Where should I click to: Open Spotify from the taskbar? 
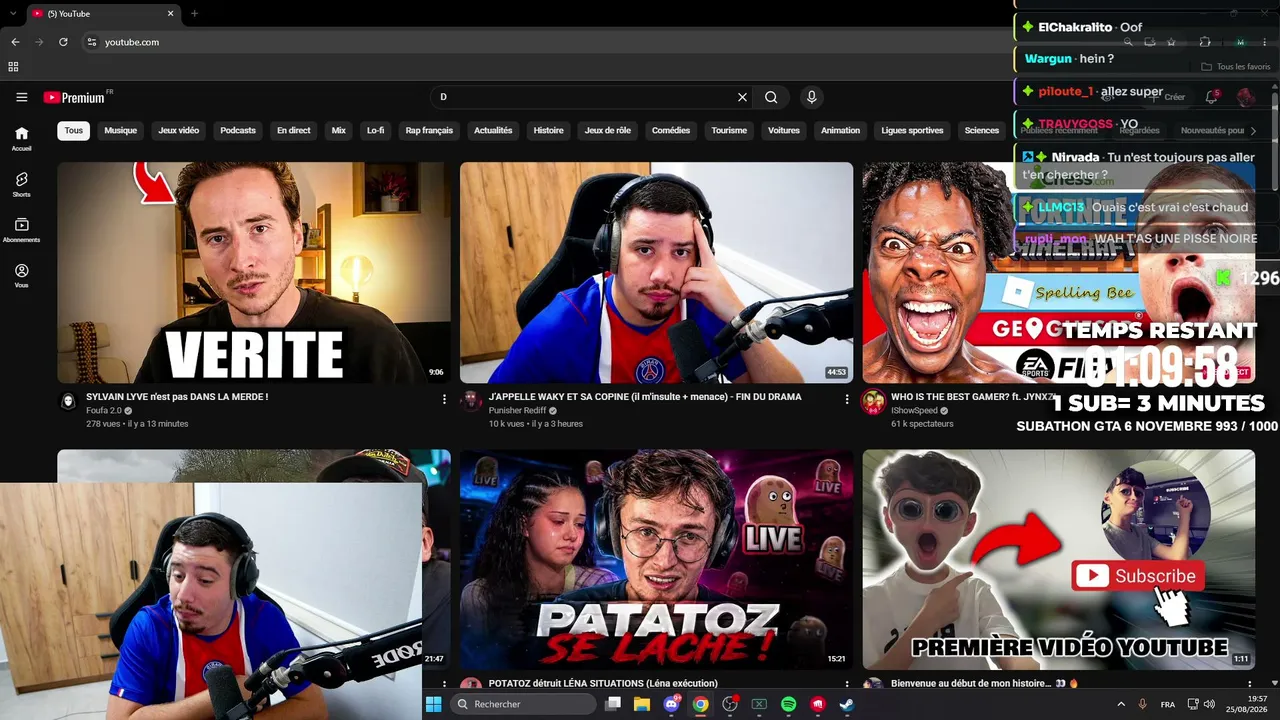pyautogui.click(x=788, y=704)
